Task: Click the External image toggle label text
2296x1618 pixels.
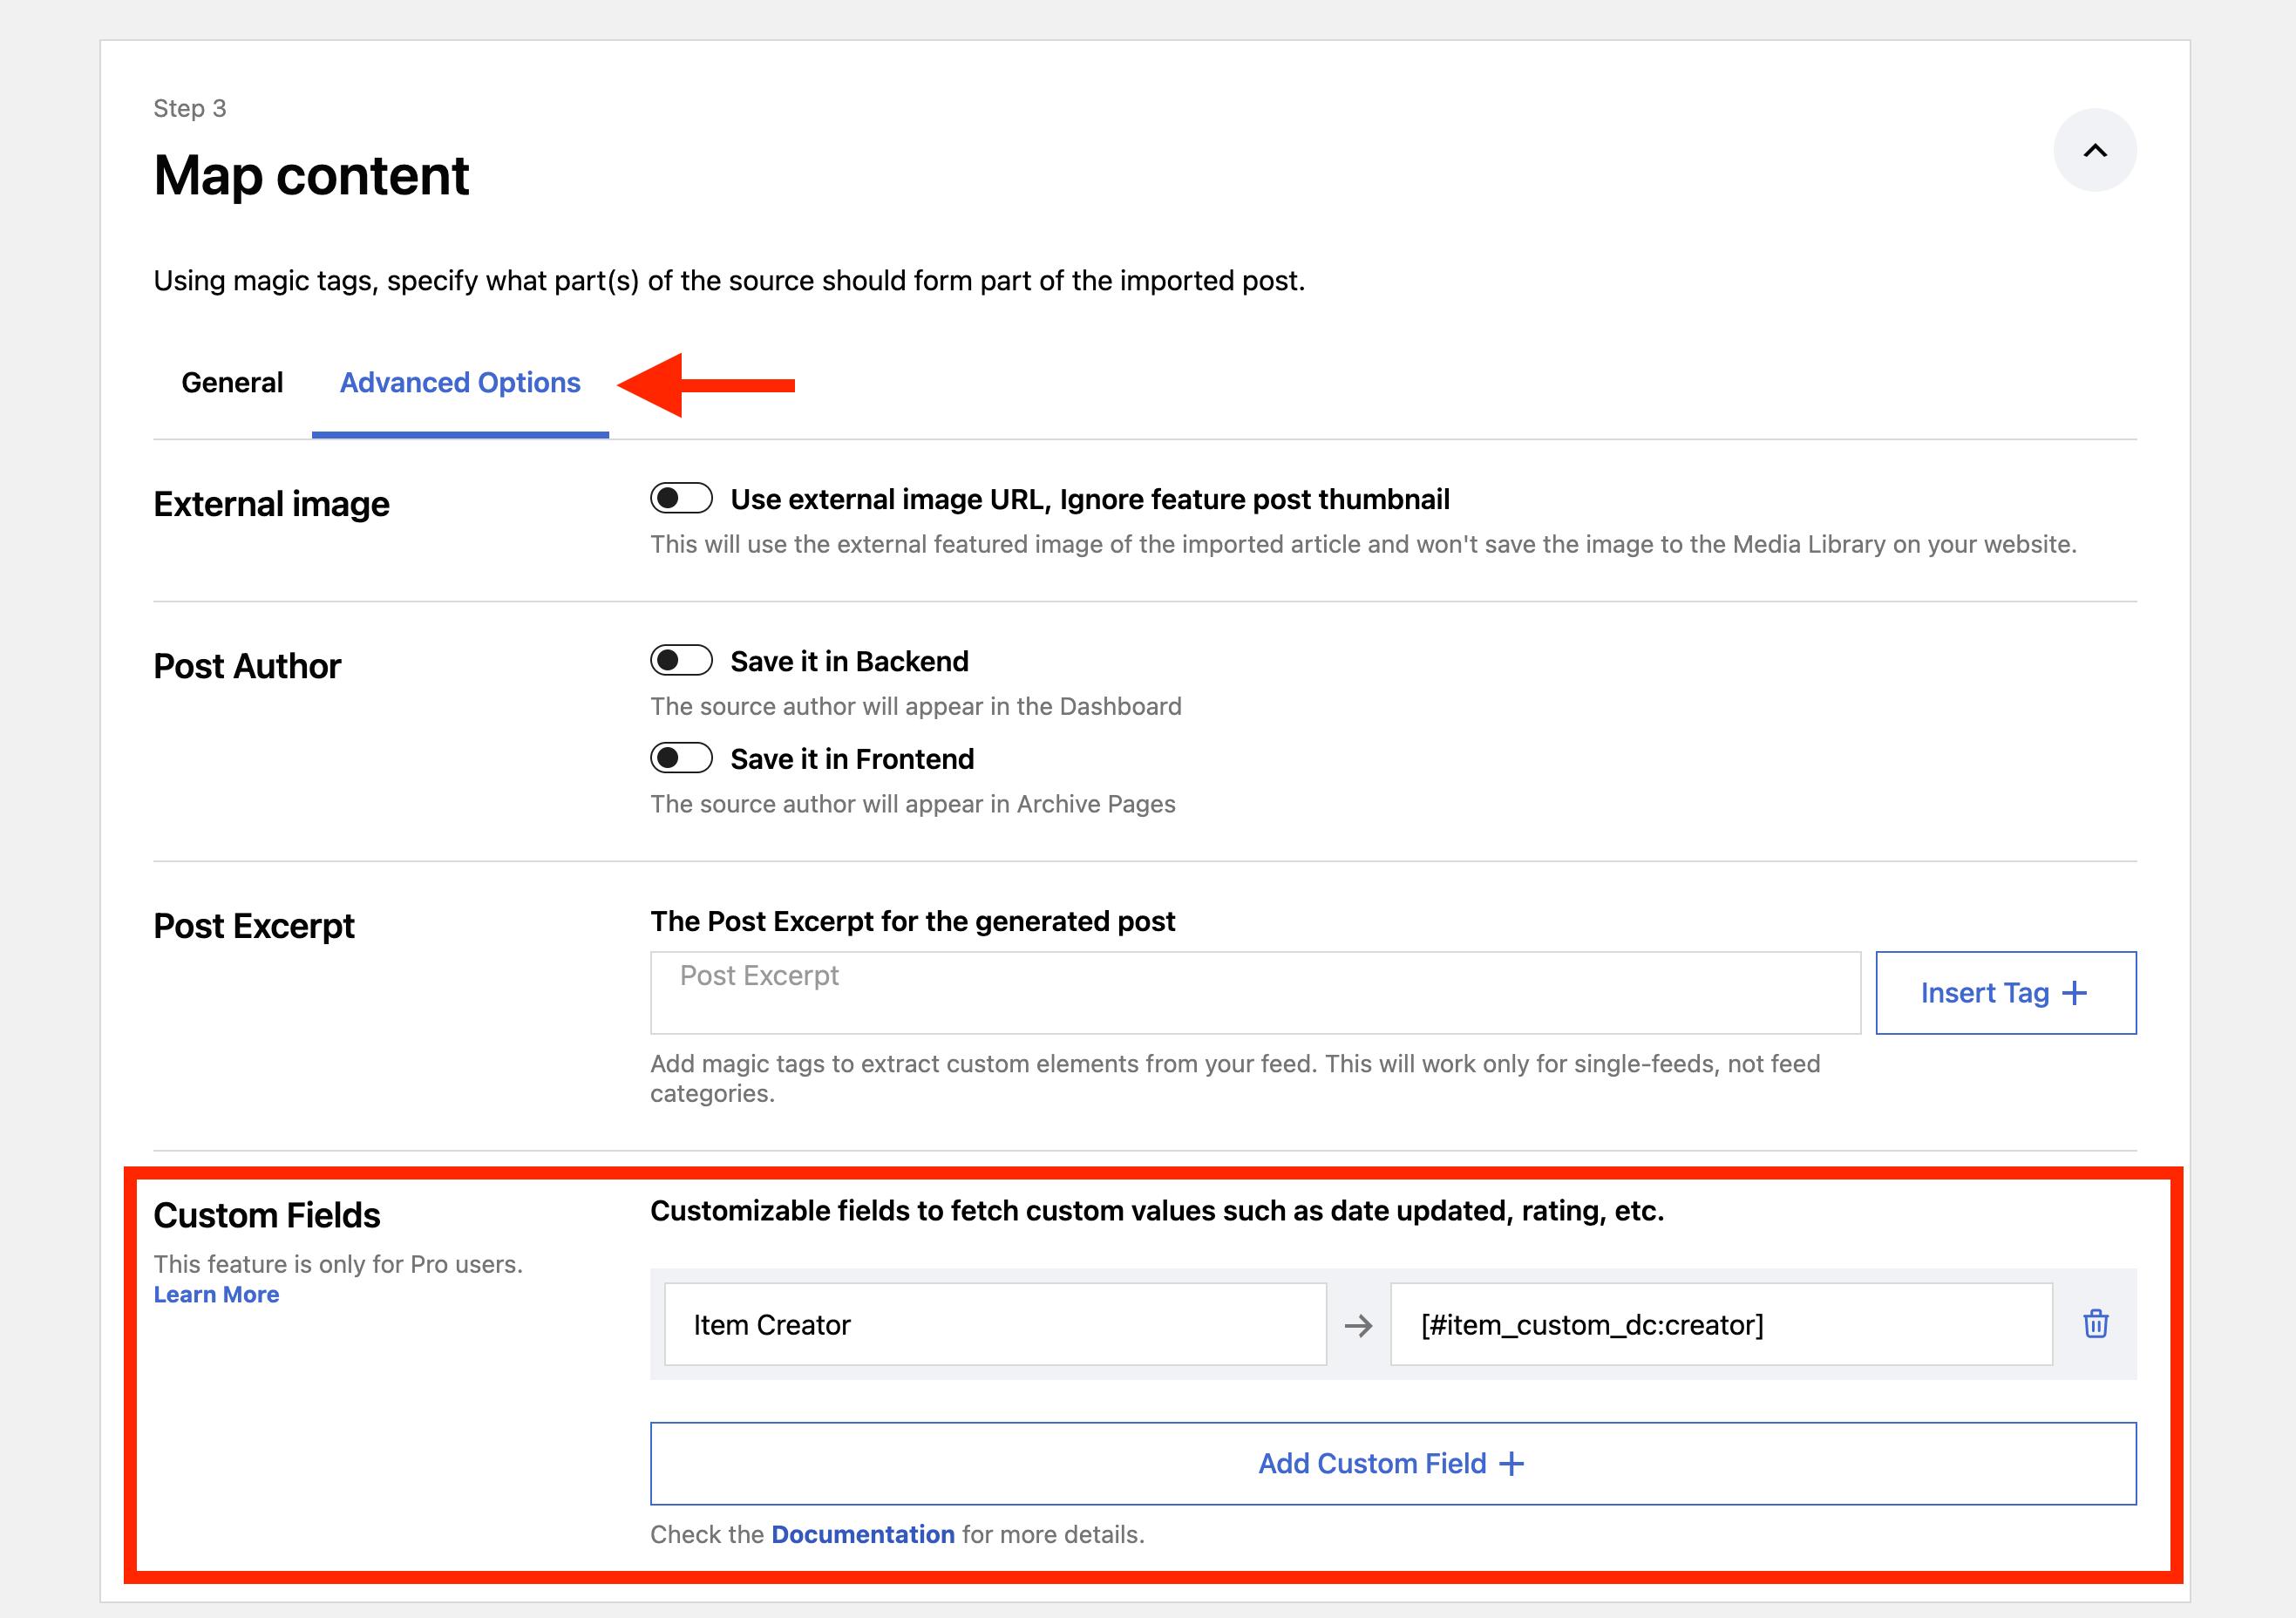Action: click(x=1089, y=499)
